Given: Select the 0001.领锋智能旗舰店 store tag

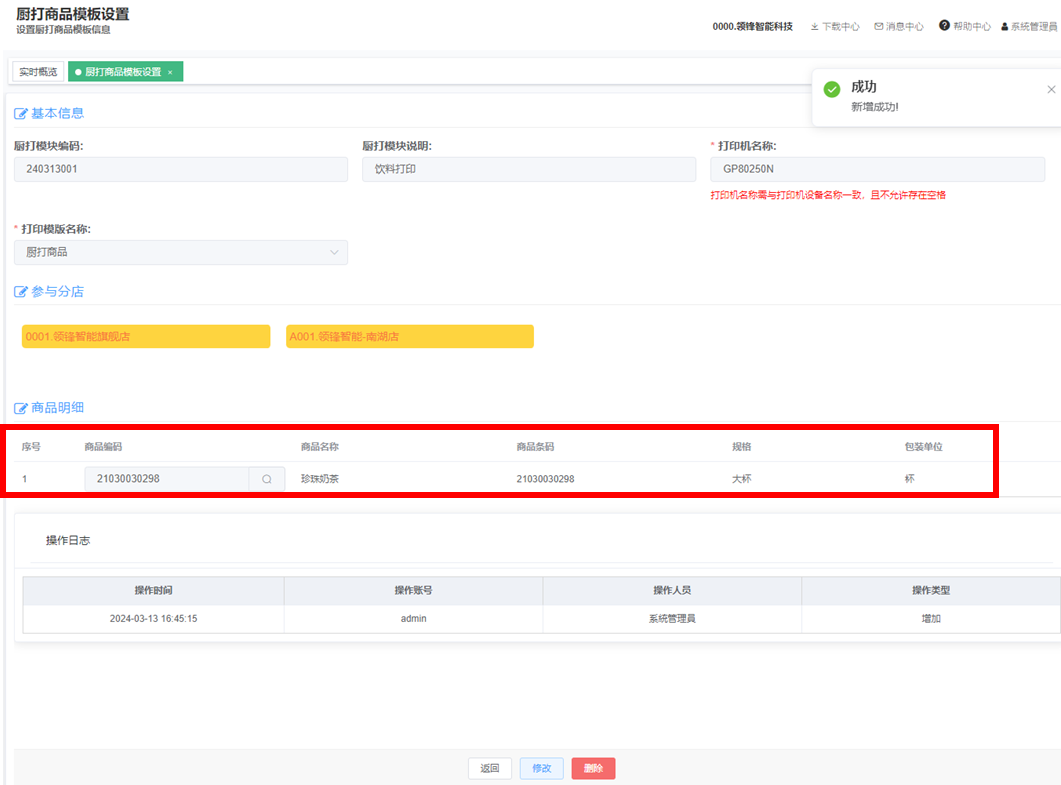Looking at the screenshot, I should click(x=146, y=337).
